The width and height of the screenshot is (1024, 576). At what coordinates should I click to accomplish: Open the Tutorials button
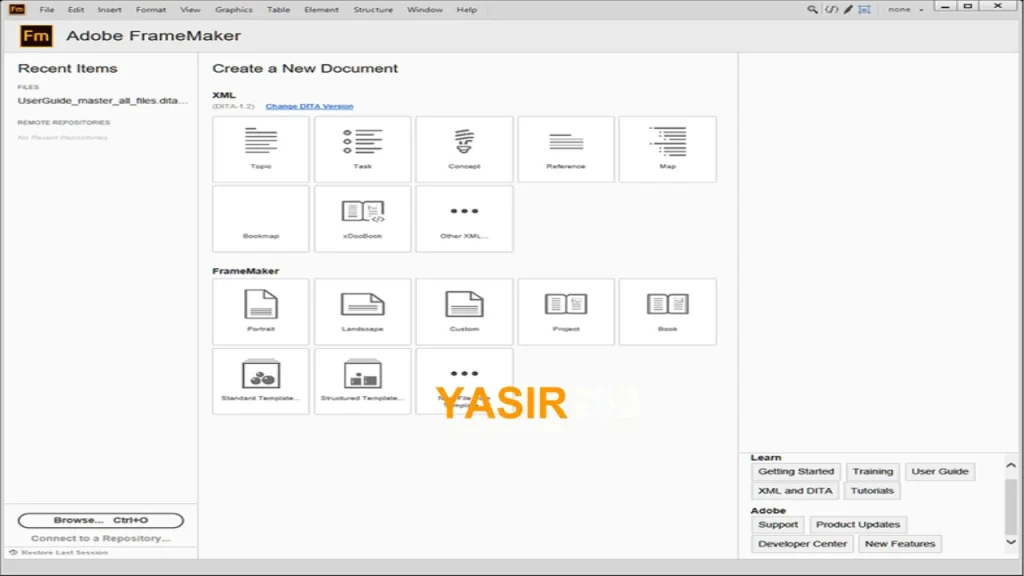click(x=872, y=491)
